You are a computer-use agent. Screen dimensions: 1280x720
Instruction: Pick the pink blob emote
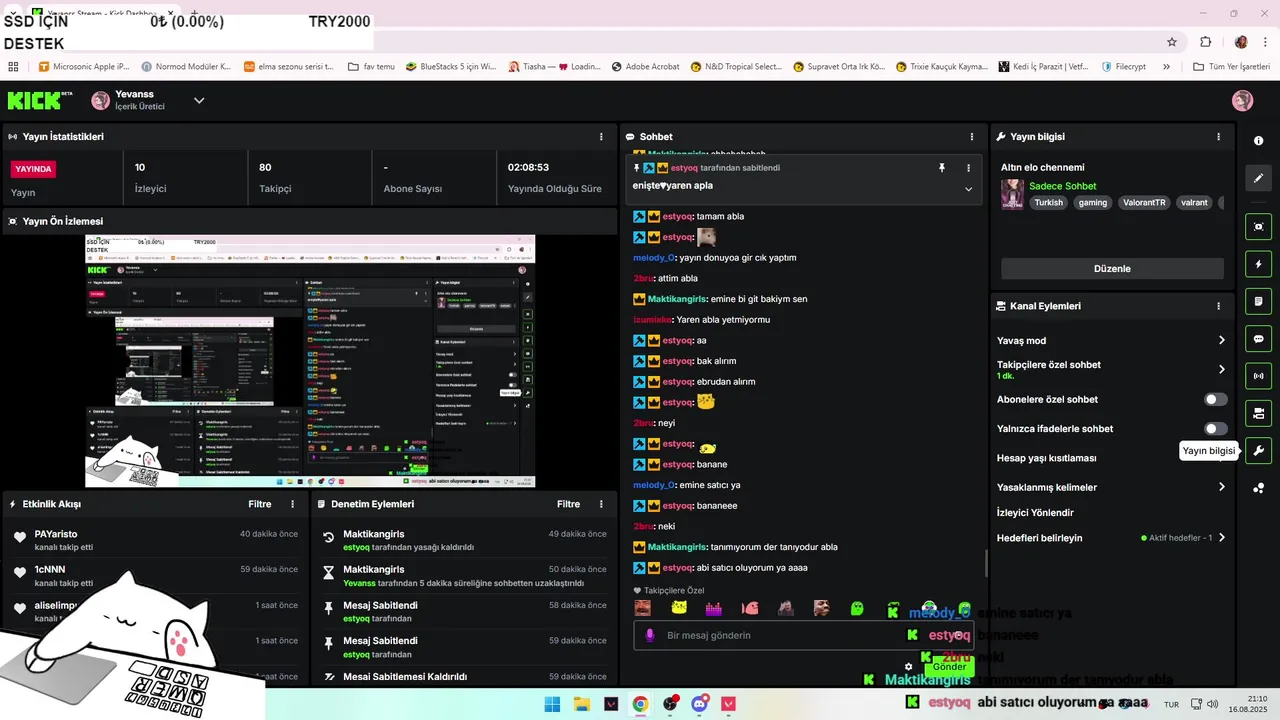(750, 608)
